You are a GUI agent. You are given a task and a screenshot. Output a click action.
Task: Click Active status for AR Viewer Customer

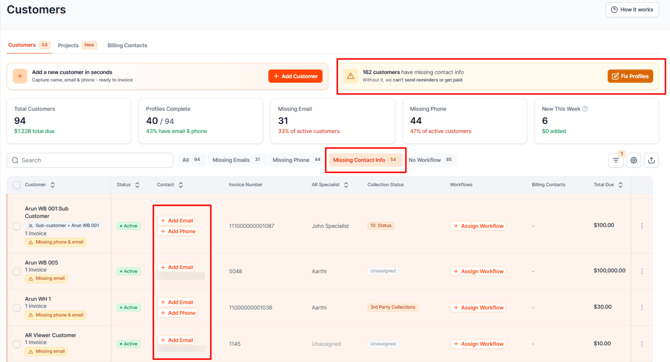[129, 344]
